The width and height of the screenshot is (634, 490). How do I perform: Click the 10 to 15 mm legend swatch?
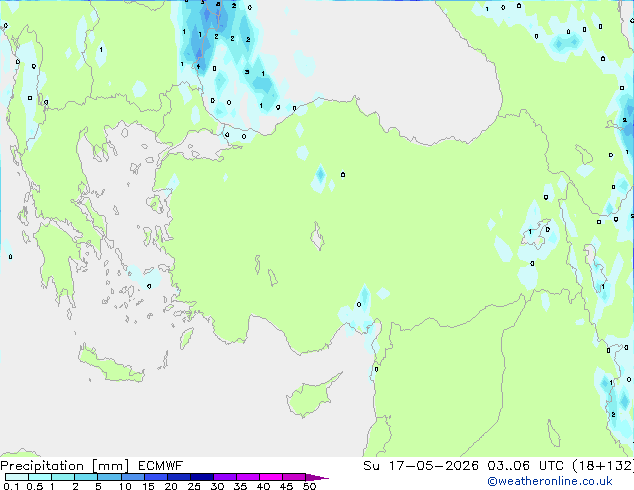point(132,477)
